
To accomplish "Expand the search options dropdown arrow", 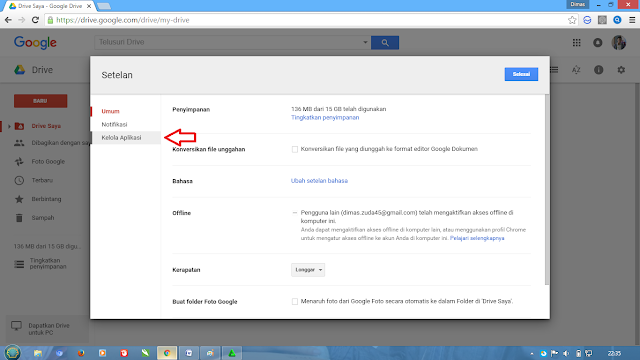I will [365, 42].
